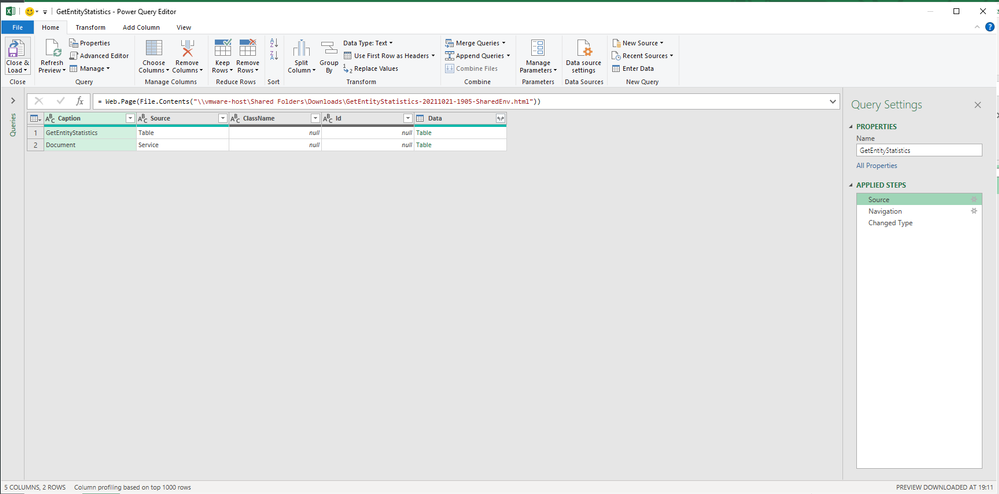Select the Navigation applied step
This screenshot has height=494, width=999.
919,211
